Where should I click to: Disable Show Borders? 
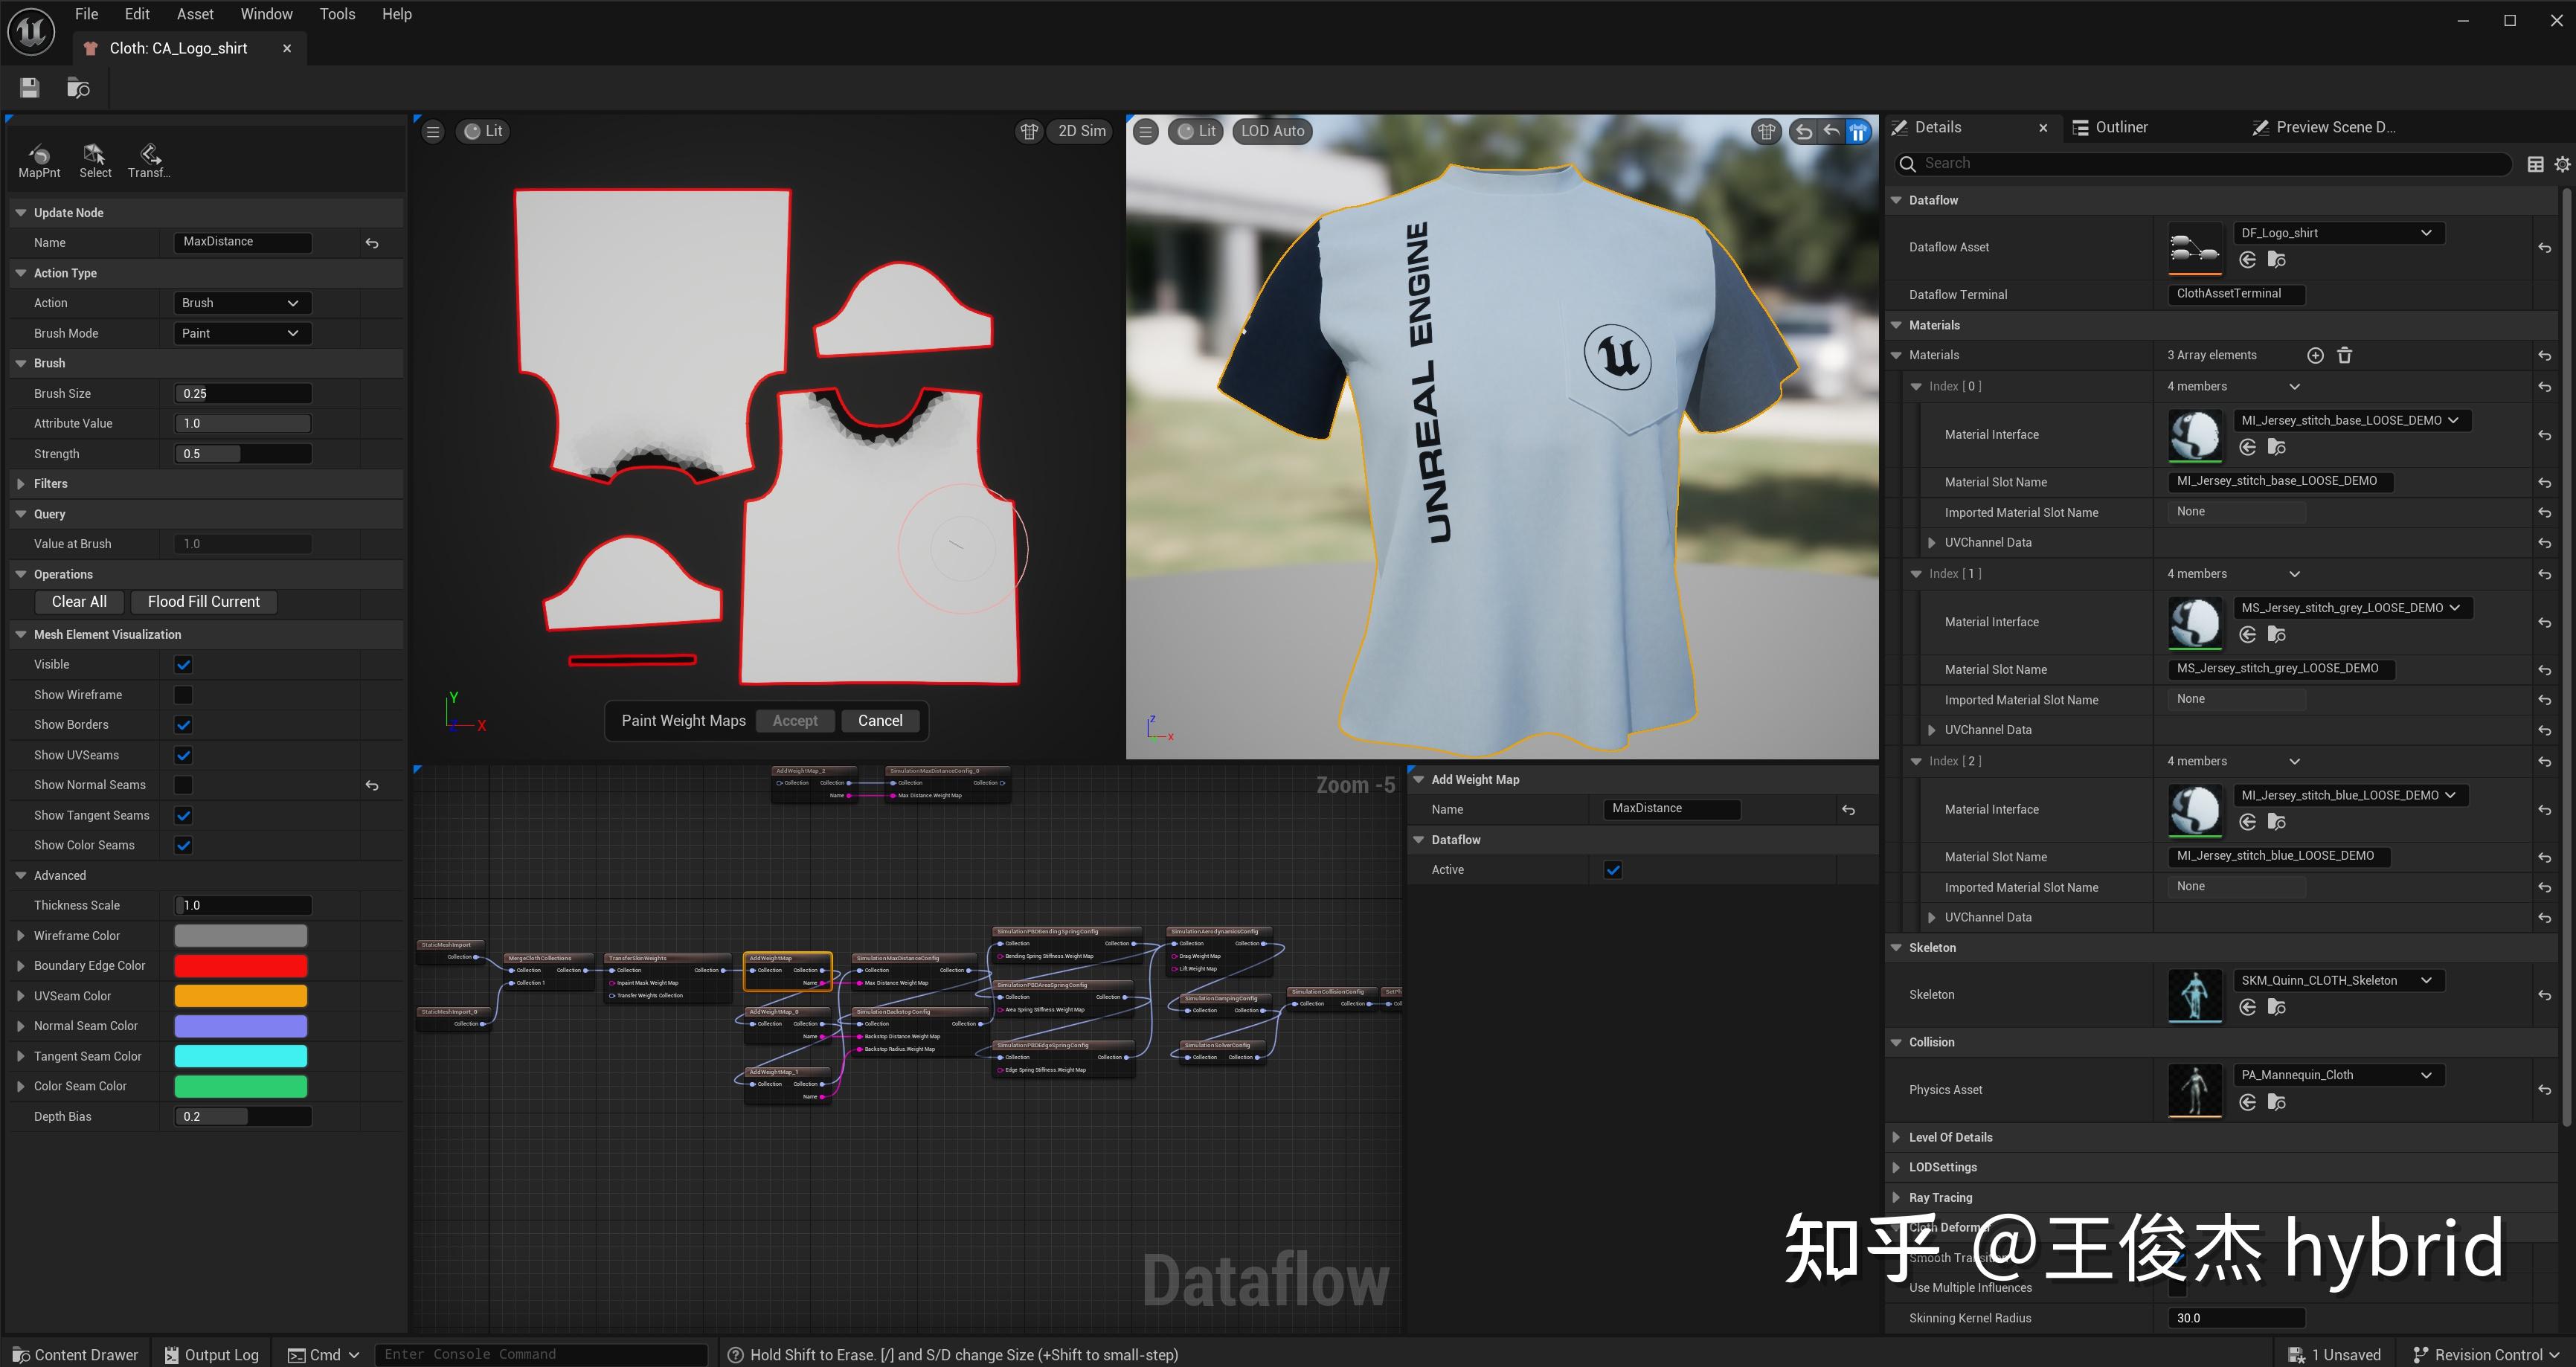point(182,724)
